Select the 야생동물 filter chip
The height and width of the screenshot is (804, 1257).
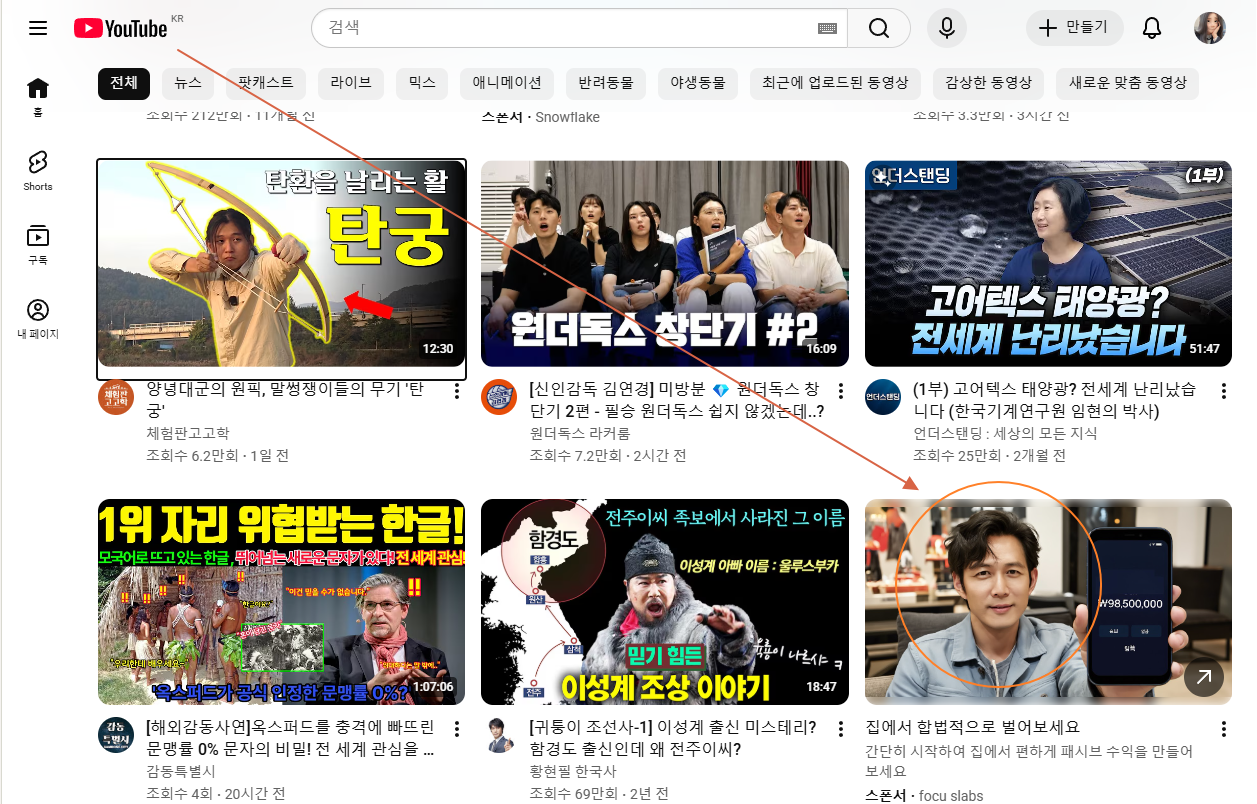[698, 83]
